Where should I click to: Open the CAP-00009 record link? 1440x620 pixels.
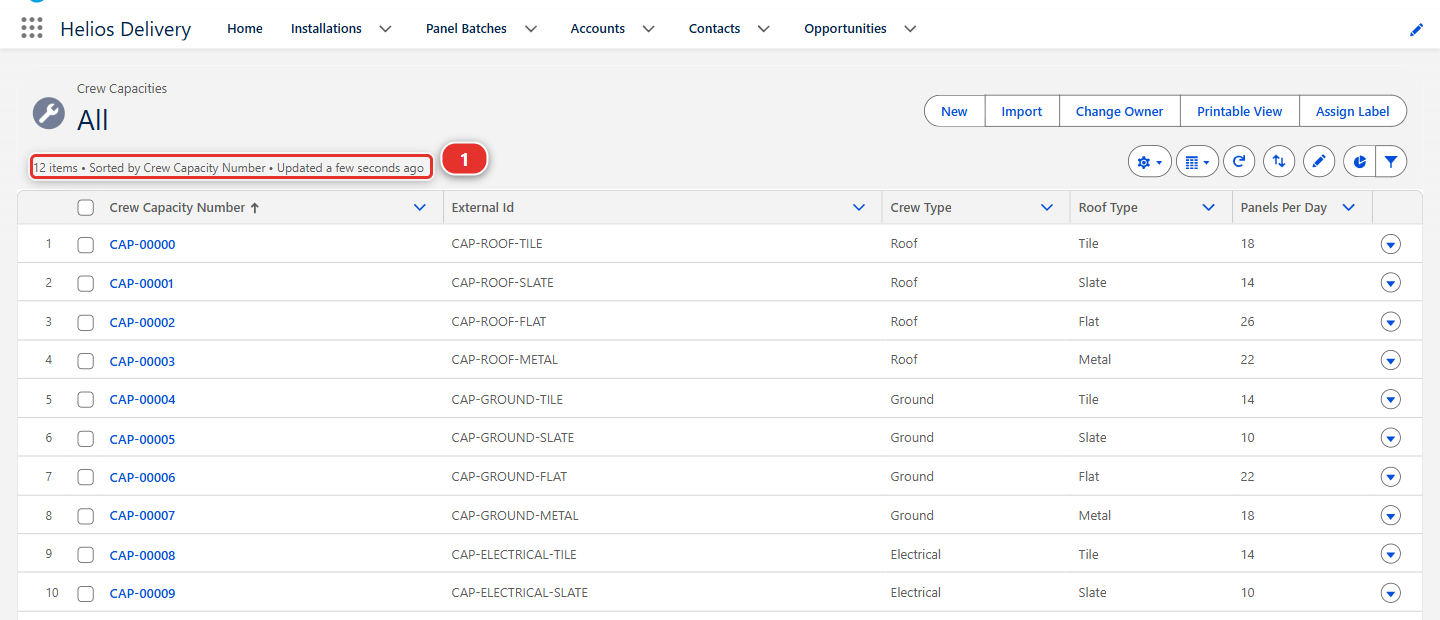[142, 594]
